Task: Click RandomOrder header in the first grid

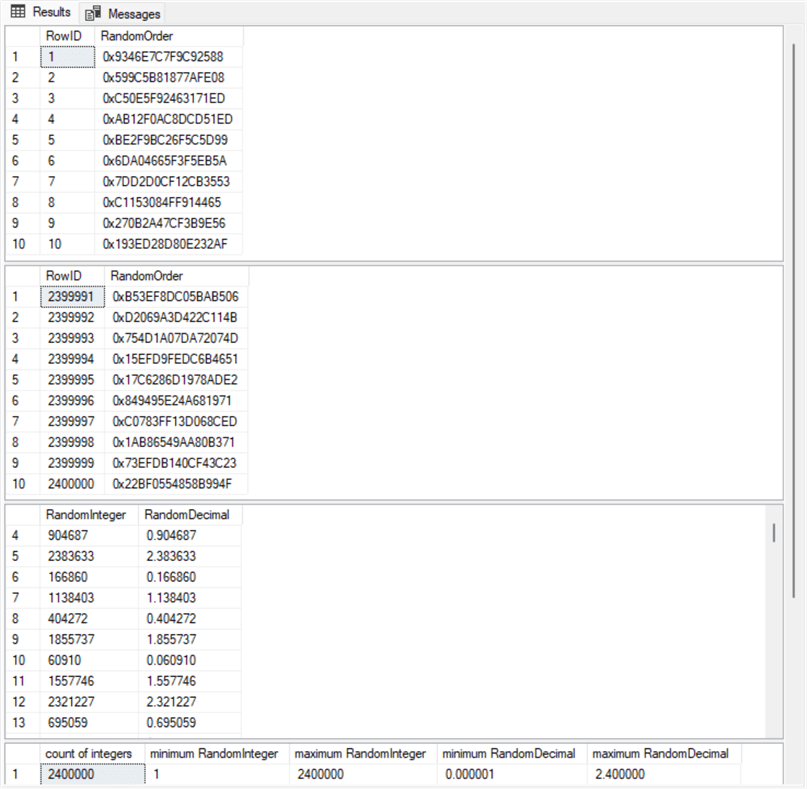Action: coord(137,36)
